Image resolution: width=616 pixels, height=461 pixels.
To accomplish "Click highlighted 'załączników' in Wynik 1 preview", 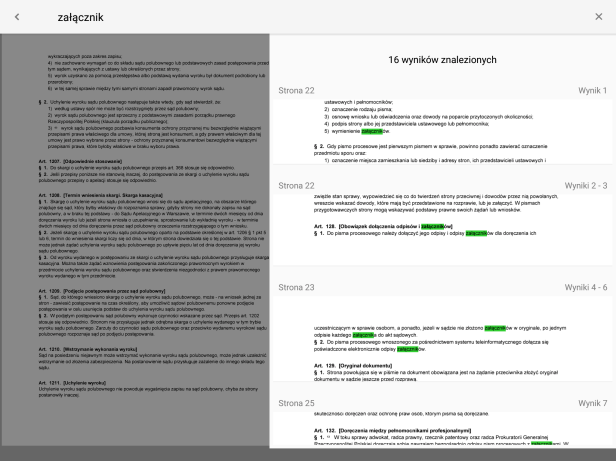I will pyautogui.click(x=374, y=130).
